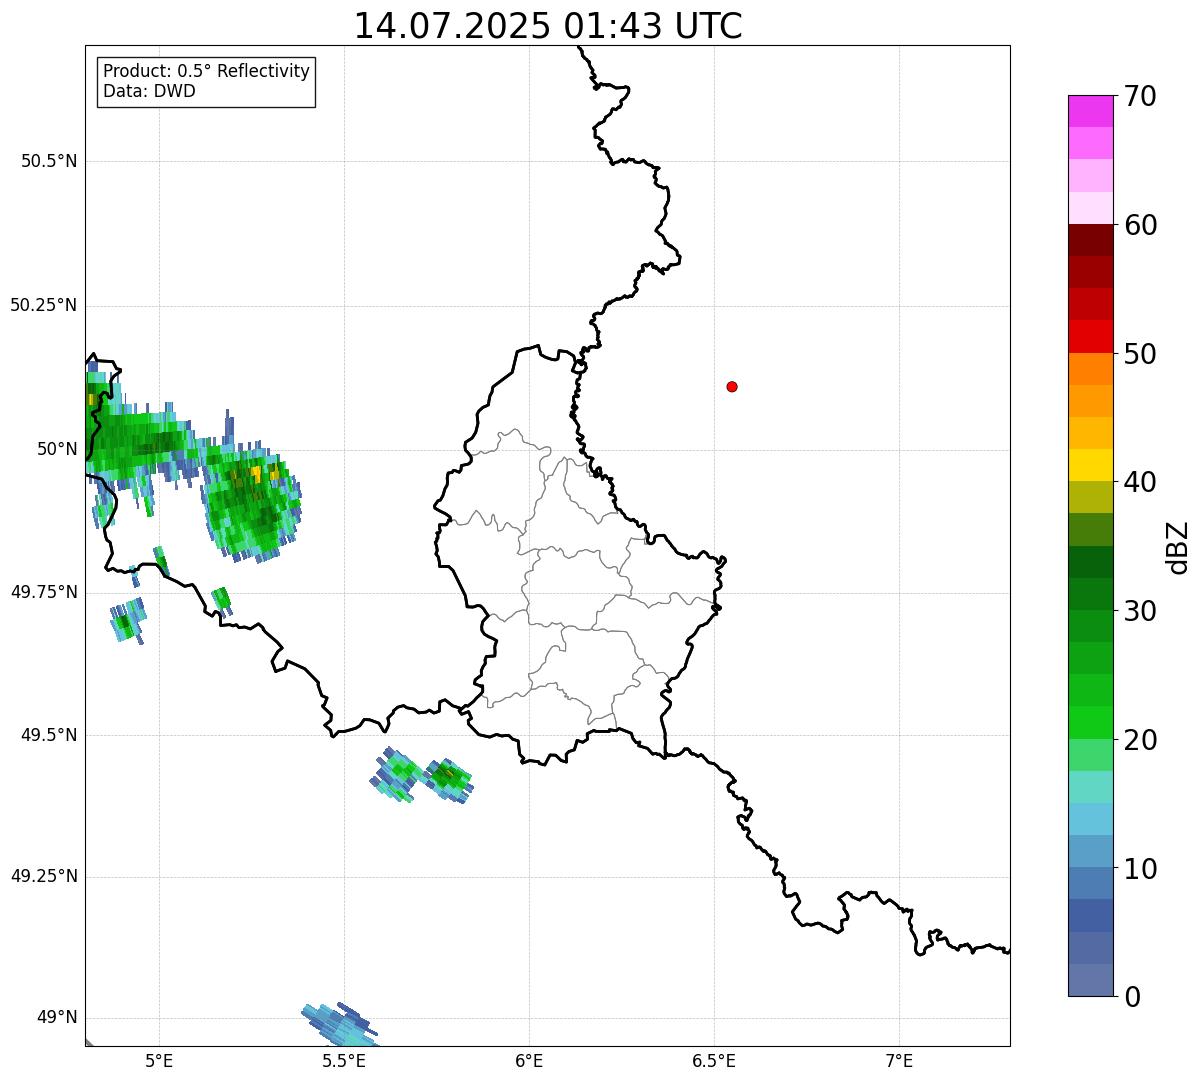This screenshot has width=1202, height=1081.
Task: Click the 'Product: 0.5° Reflectivity' label
Action: 207,72
